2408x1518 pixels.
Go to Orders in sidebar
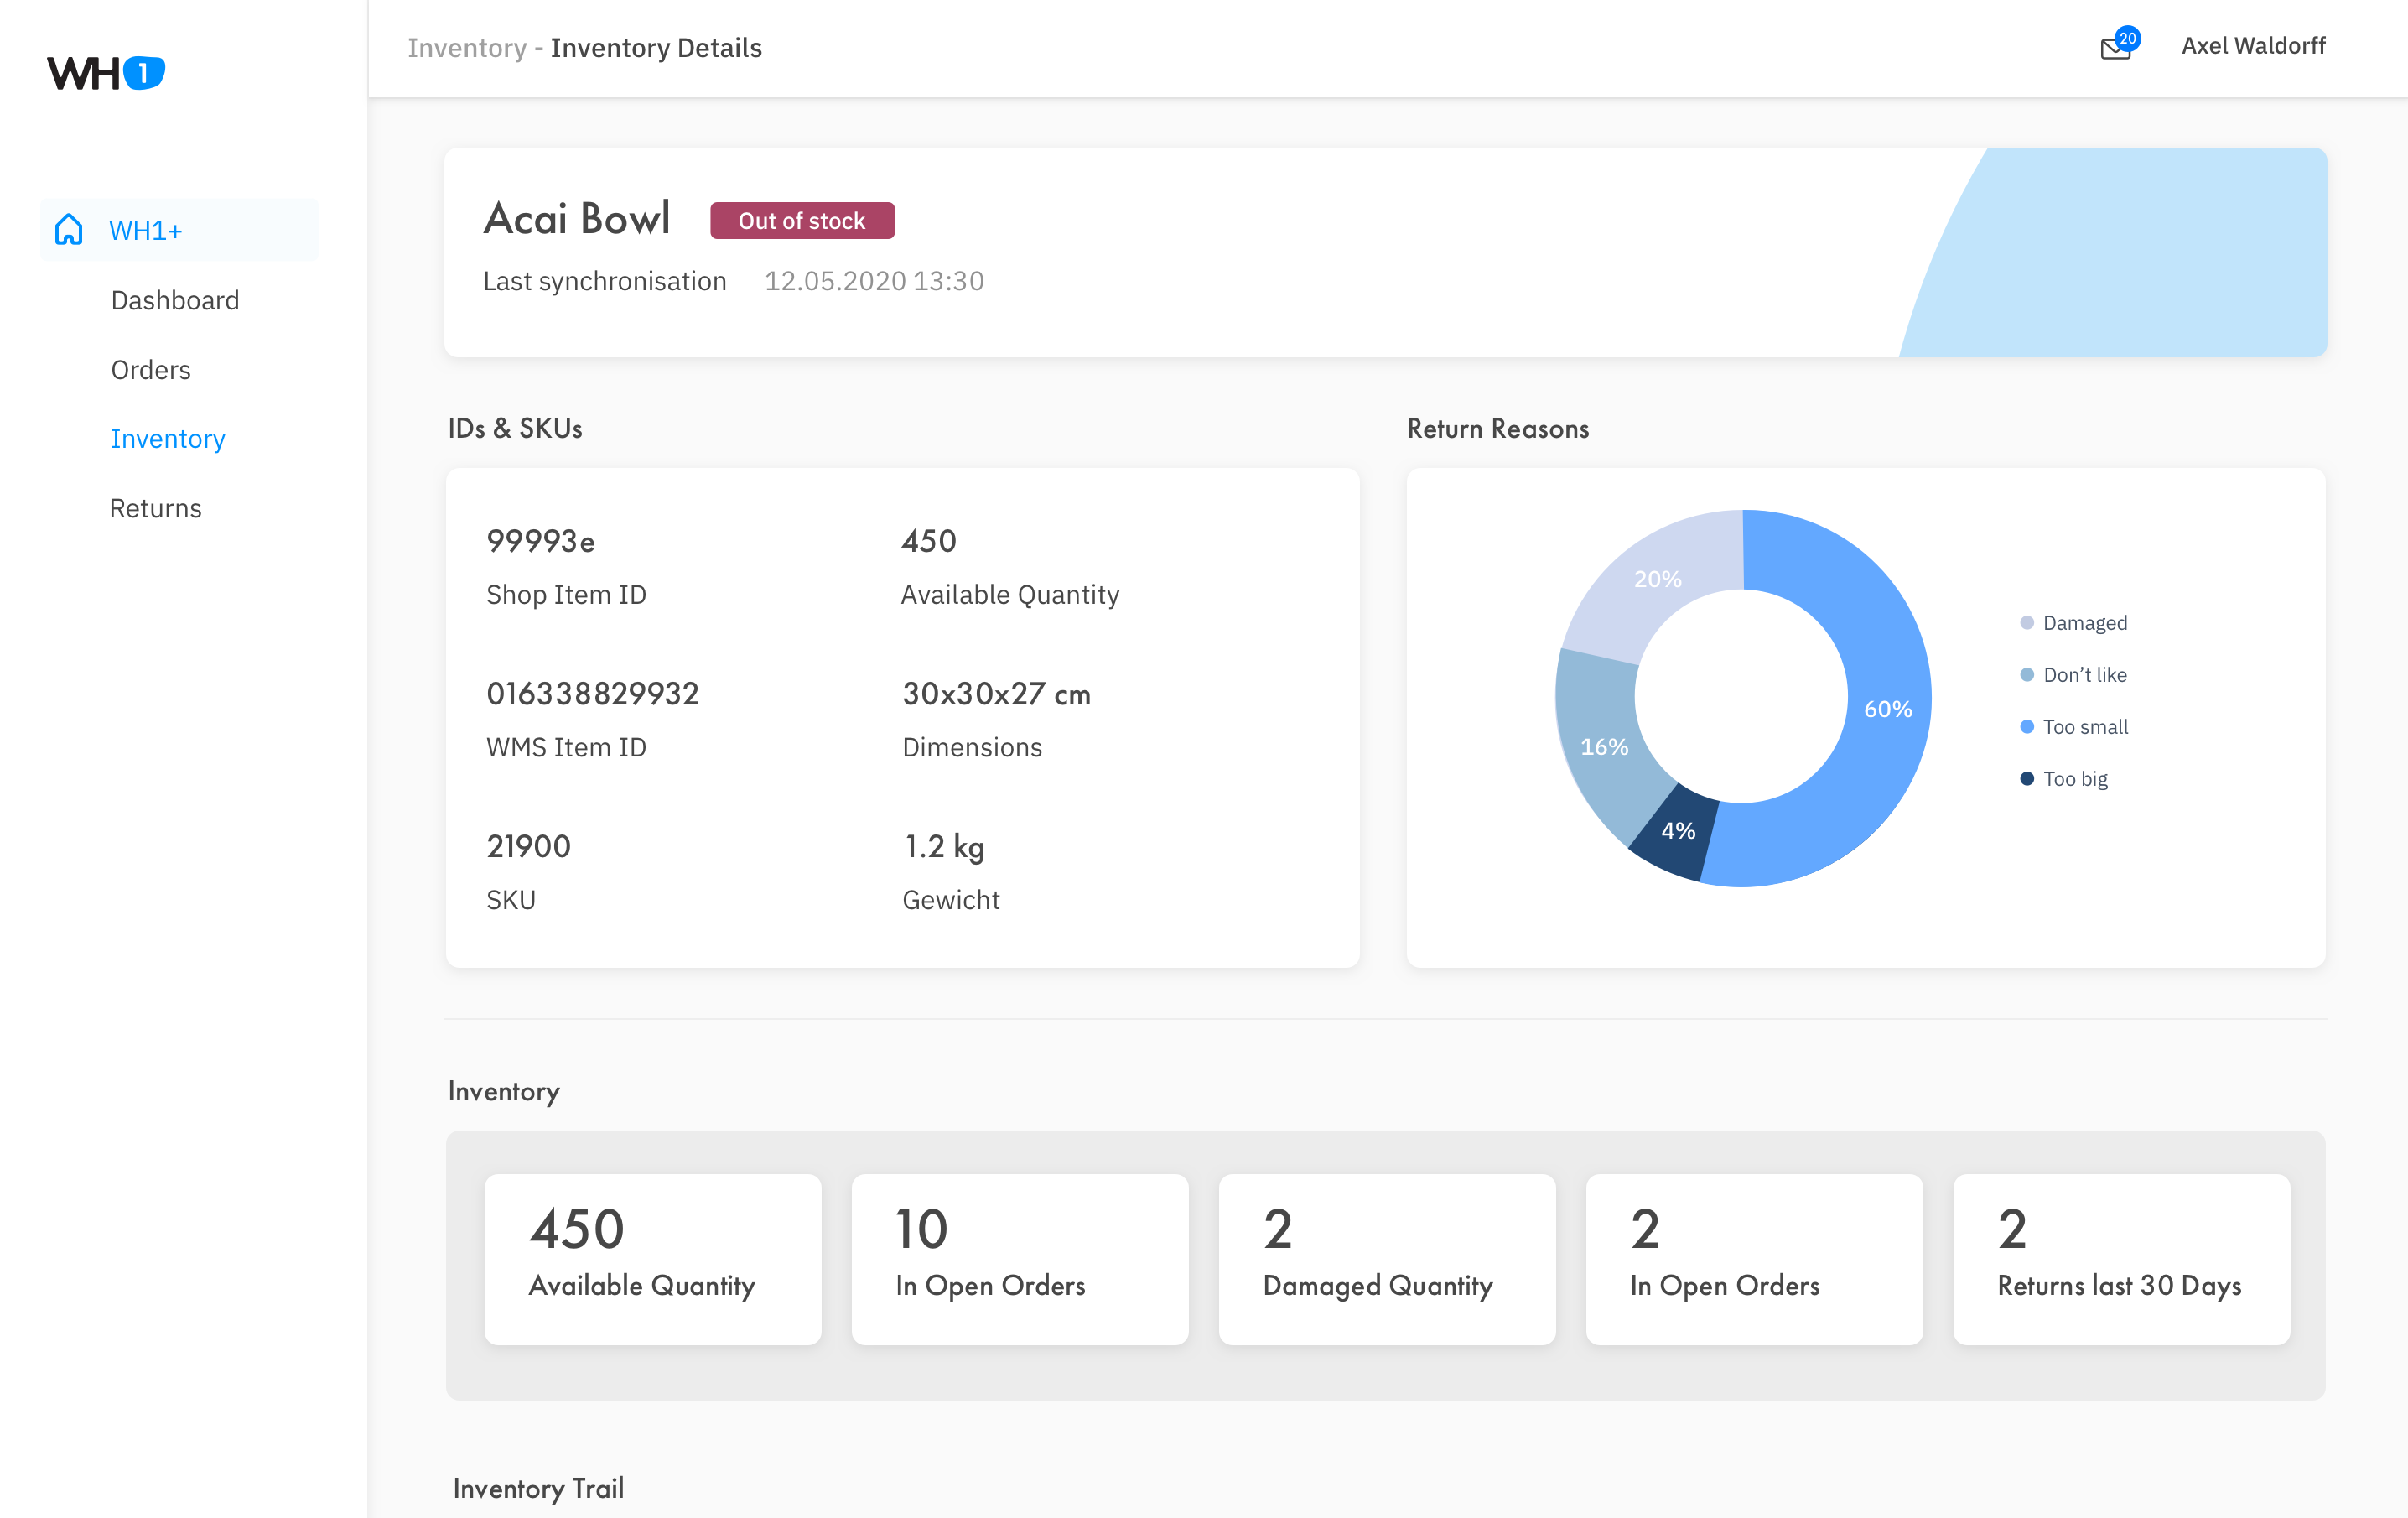[x=151, y=370]
